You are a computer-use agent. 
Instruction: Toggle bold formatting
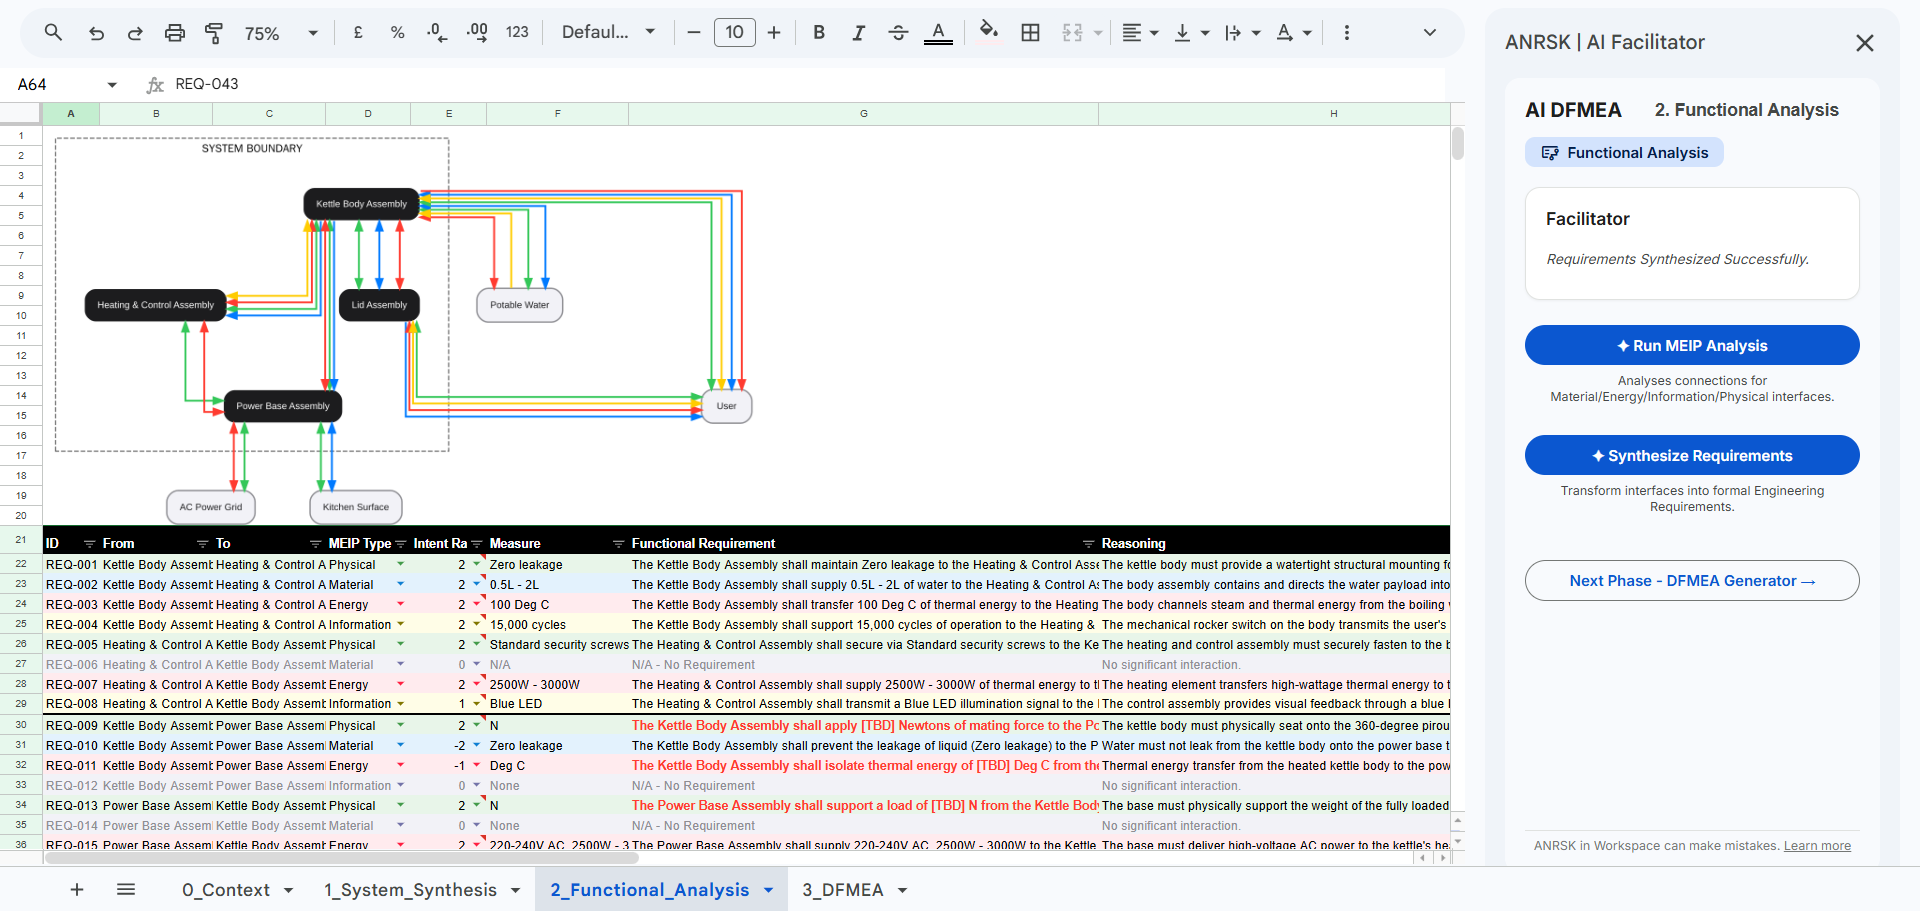tap(818, 33)
